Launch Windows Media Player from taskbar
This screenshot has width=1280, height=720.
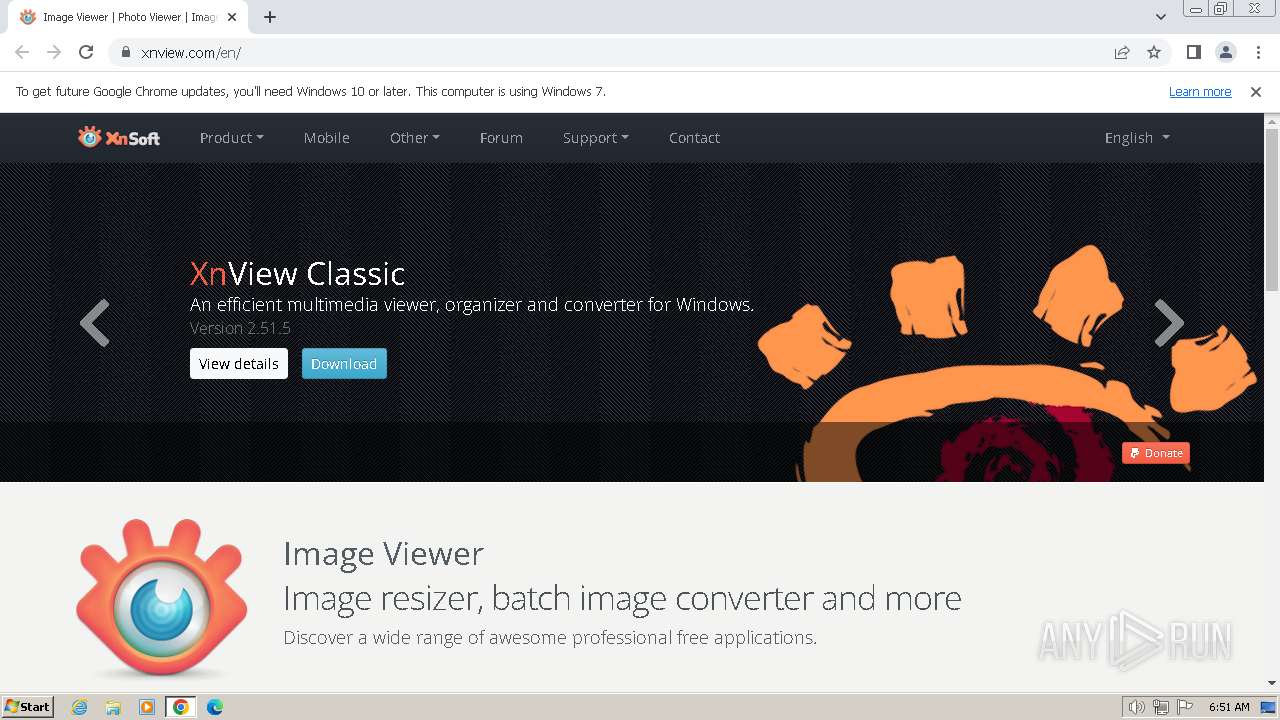click(x=147, y=707)
